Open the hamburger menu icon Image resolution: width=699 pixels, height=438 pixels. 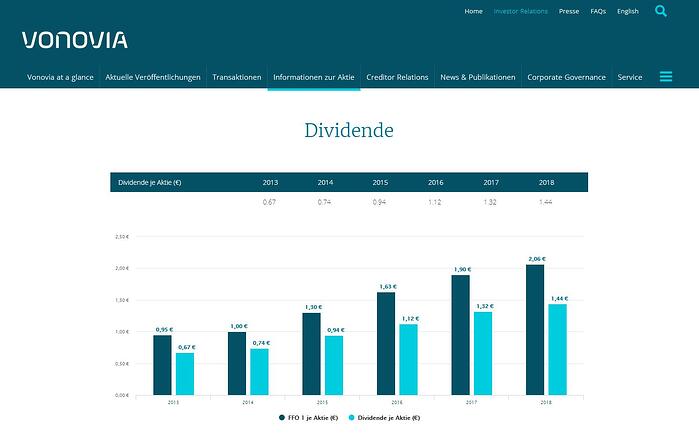coord(666,77)
